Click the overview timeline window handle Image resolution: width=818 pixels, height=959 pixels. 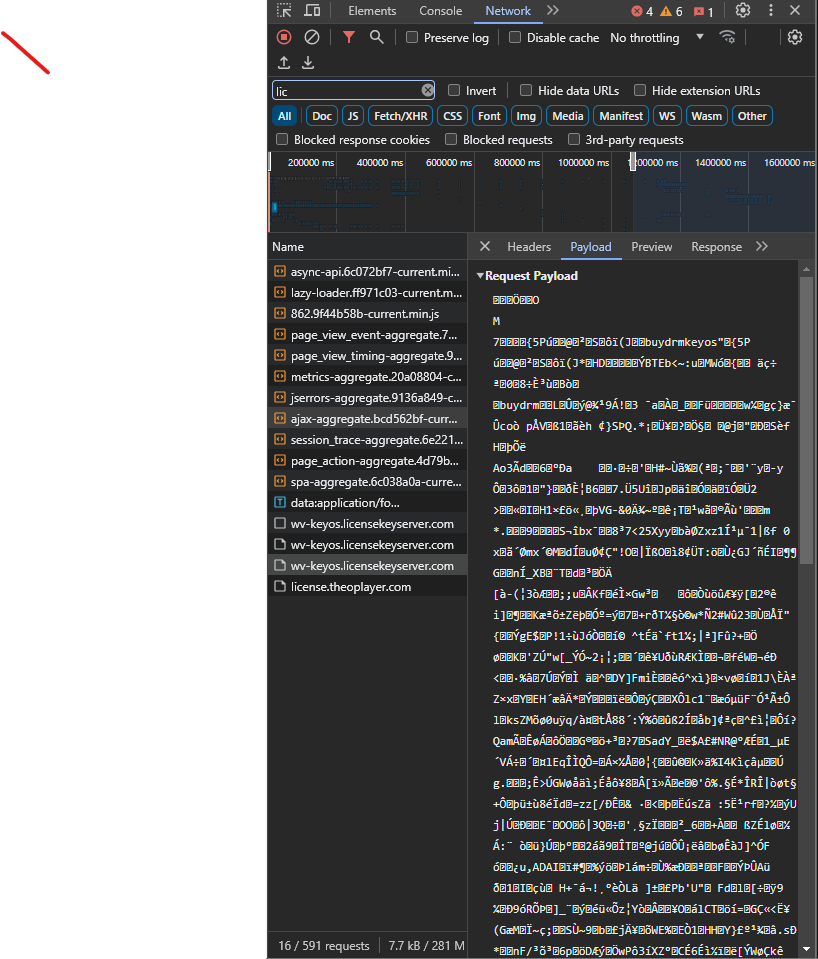point(633,162)
